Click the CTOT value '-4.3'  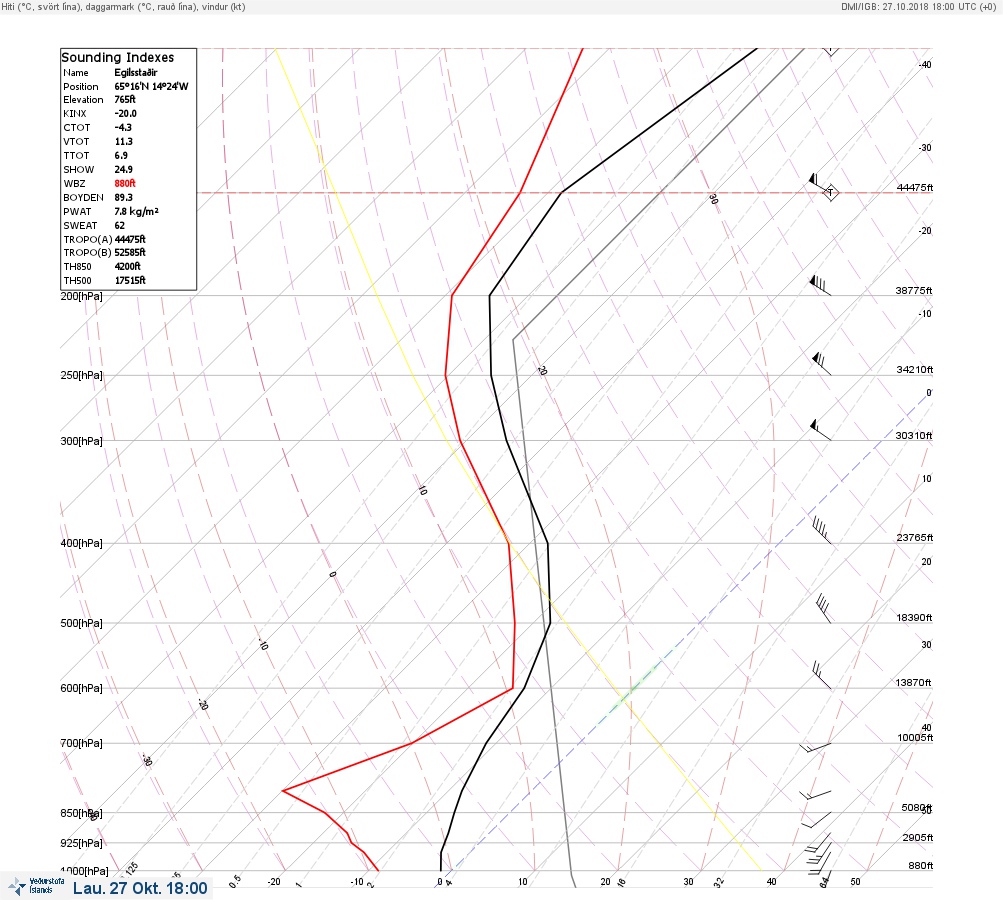[123, 127]
